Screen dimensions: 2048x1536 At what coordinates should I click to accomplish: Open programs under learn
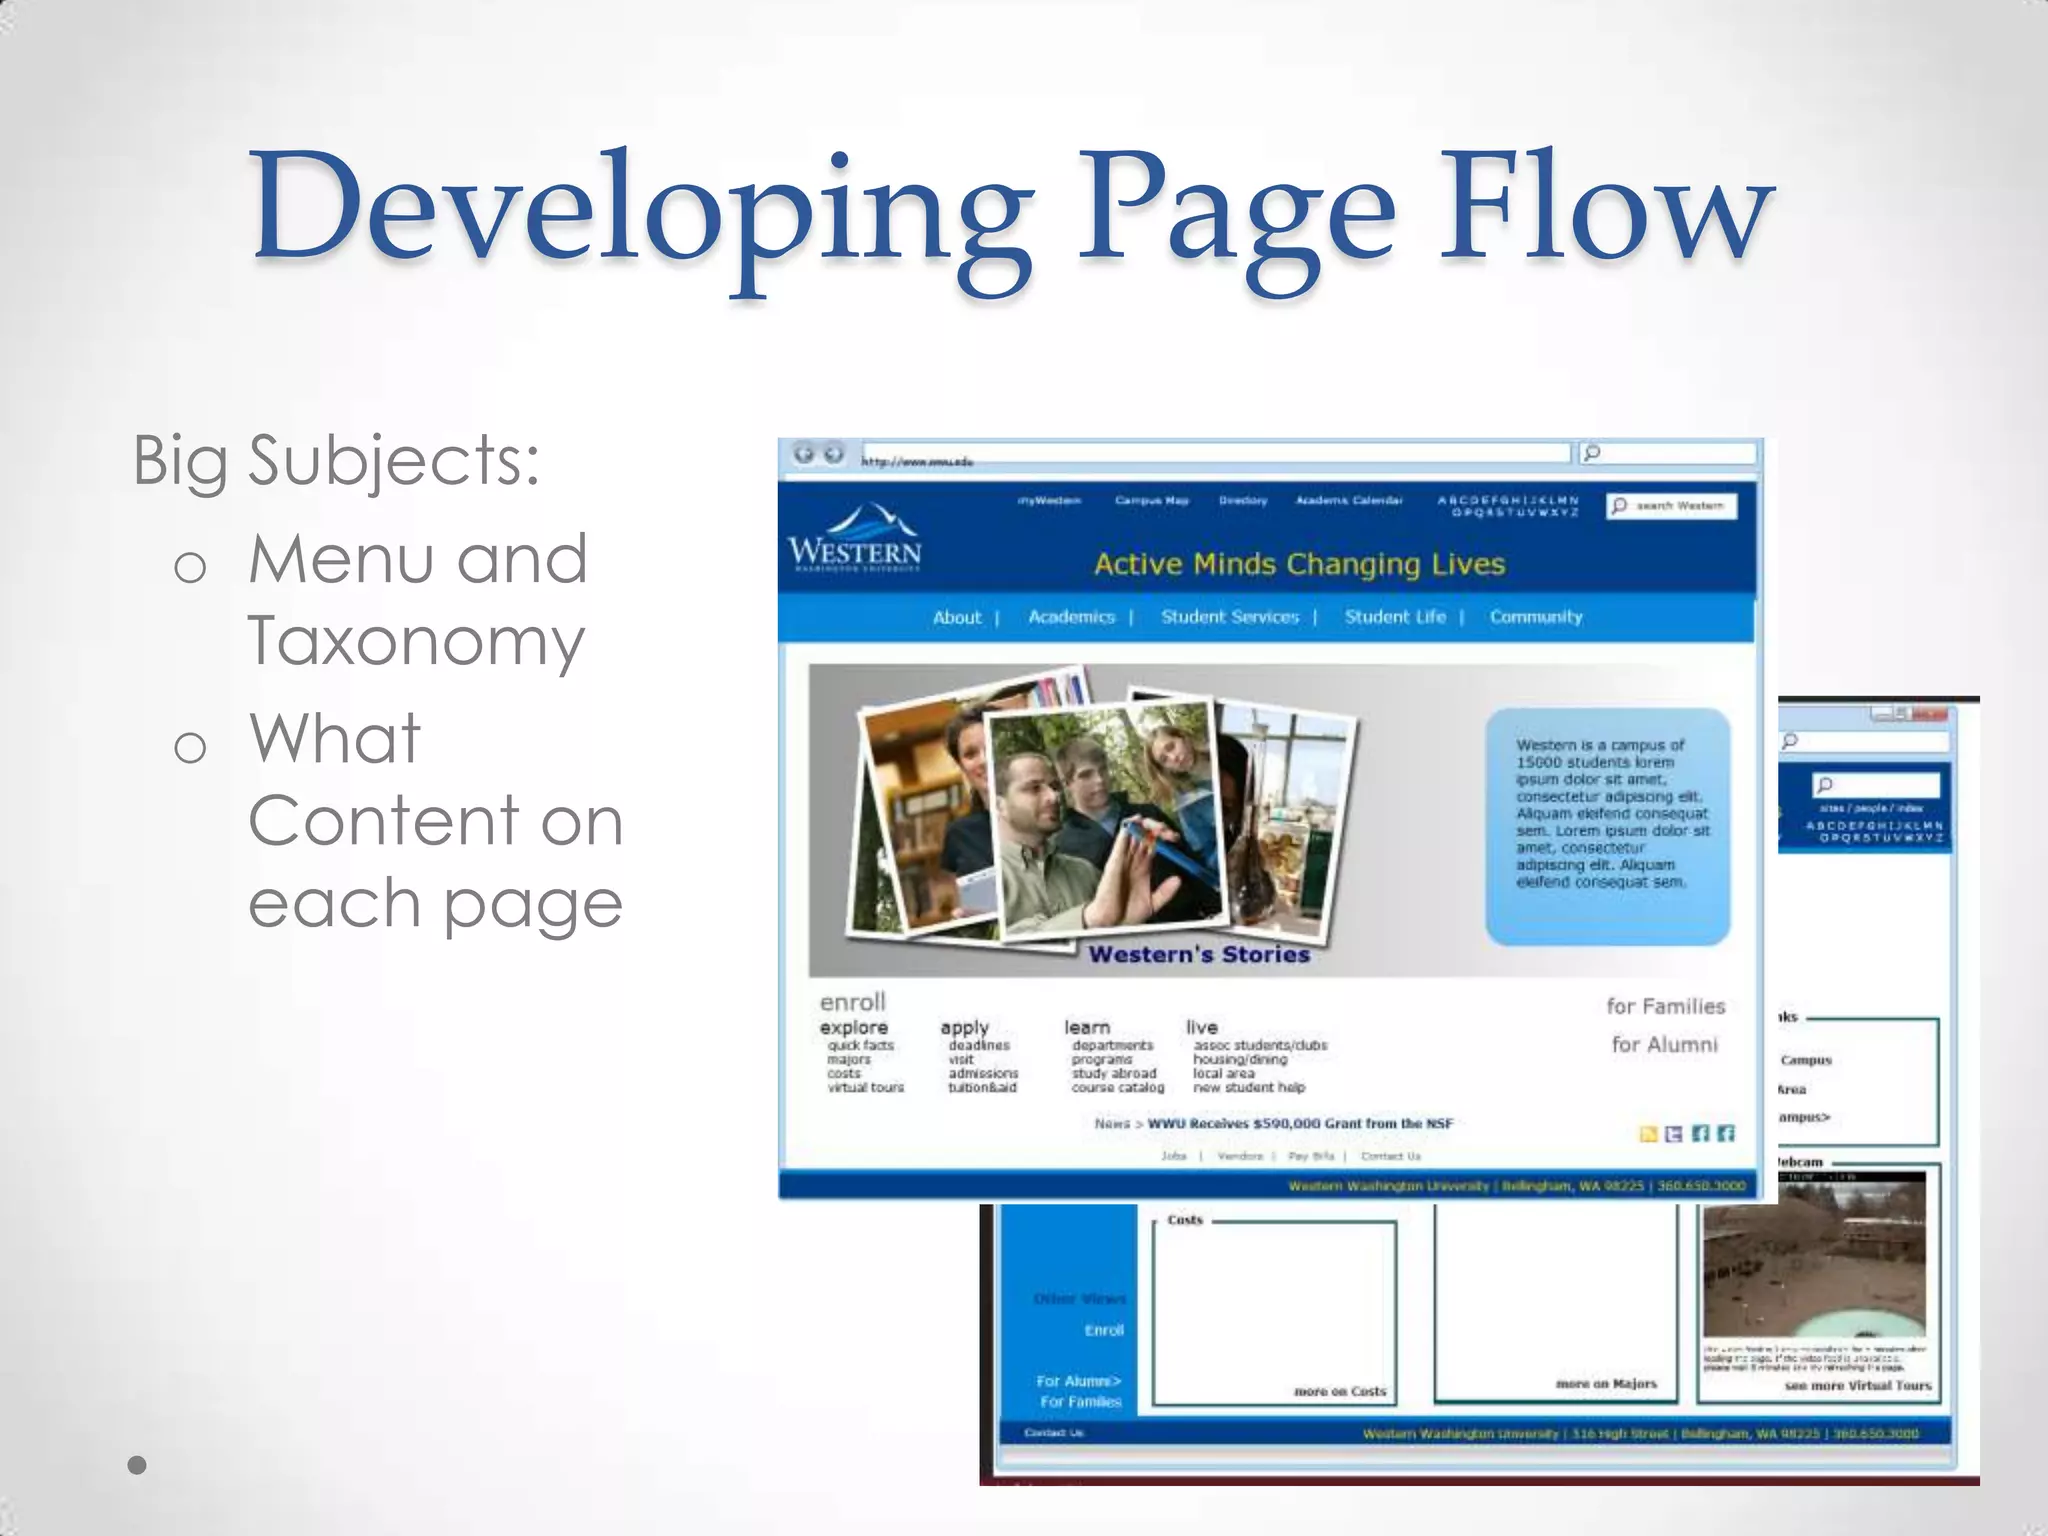coord(1102,1059)
